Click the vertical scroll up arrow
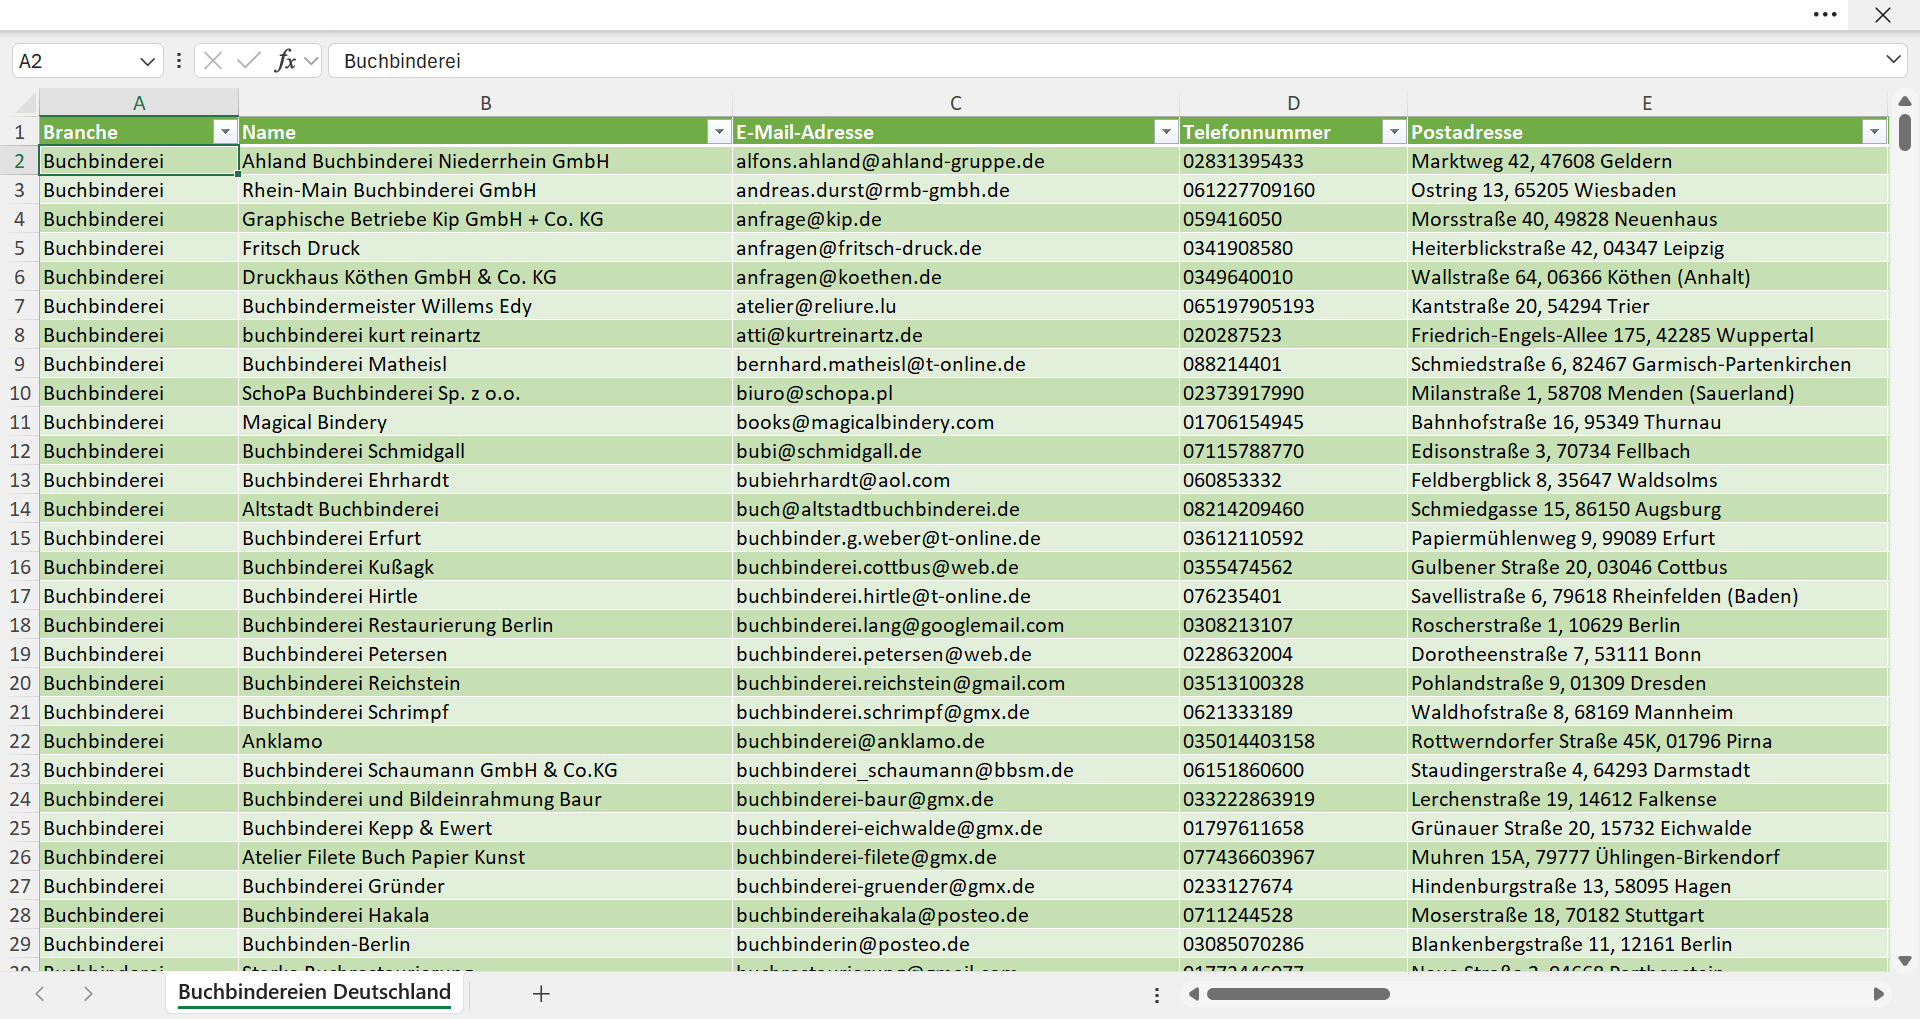Viewport: 1920px width, 1019px height. [x=1905, y=101]
